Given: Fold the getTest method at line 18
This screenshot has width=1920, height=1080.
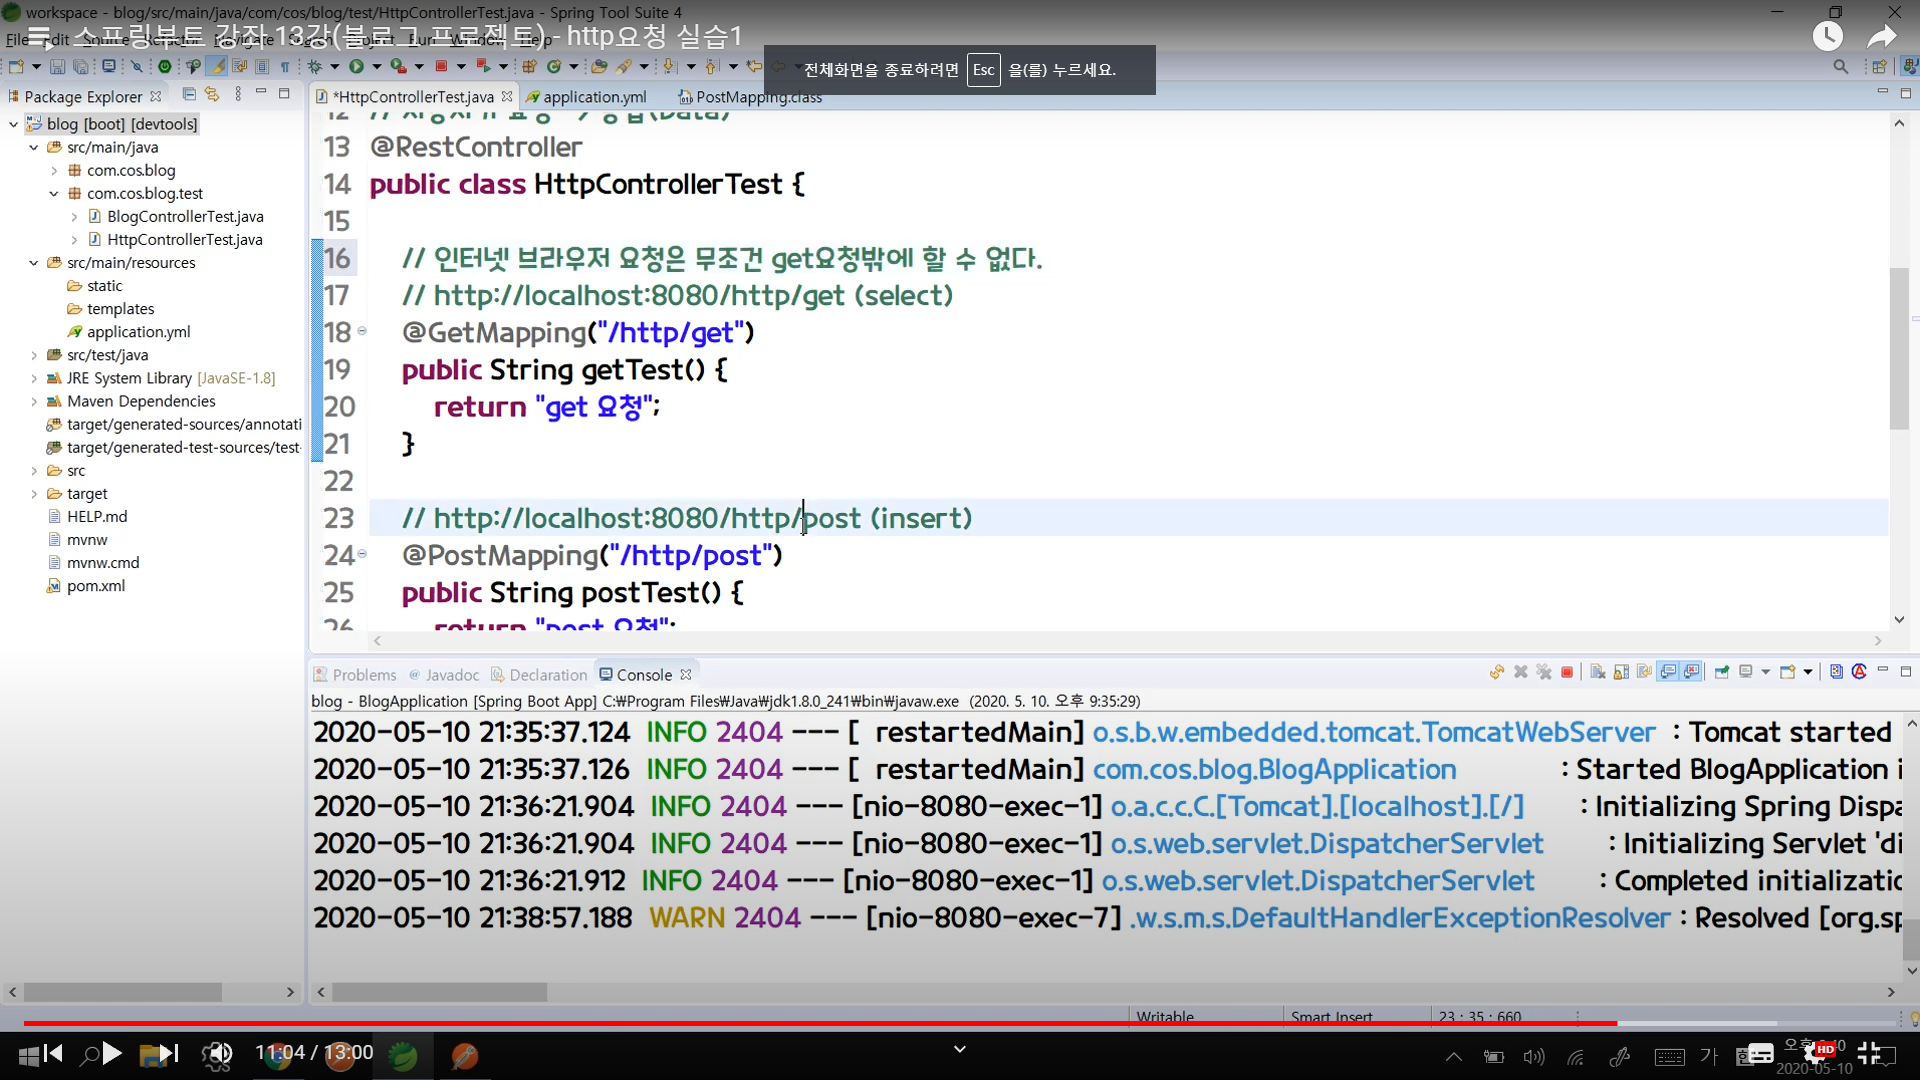Looking at the screenshot, I should pos(362,331).
